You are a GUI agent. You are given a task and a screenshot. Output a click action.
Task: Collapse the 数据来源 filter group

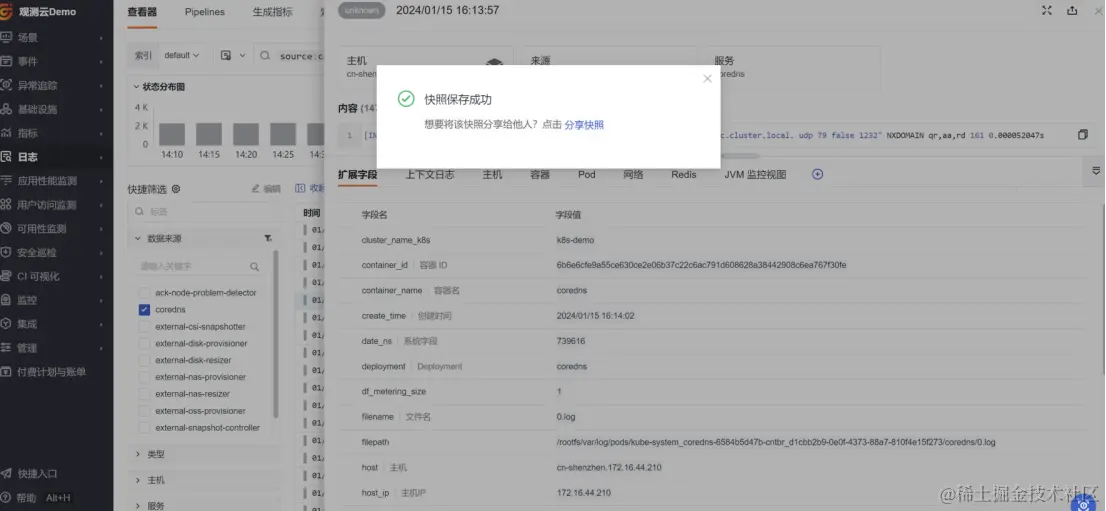(138, 239)
